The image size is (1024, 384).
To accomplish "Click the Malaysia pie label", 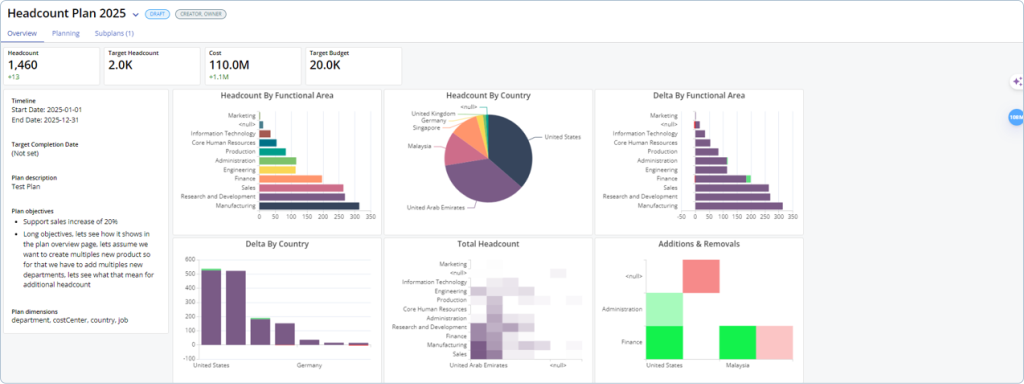I will point(419,146).
